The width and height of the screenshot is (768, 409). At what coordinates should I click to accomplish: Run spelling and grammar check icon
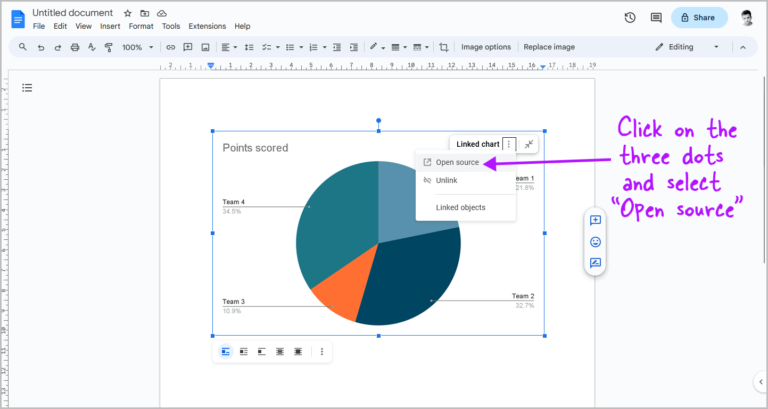[x=92, y=47]
